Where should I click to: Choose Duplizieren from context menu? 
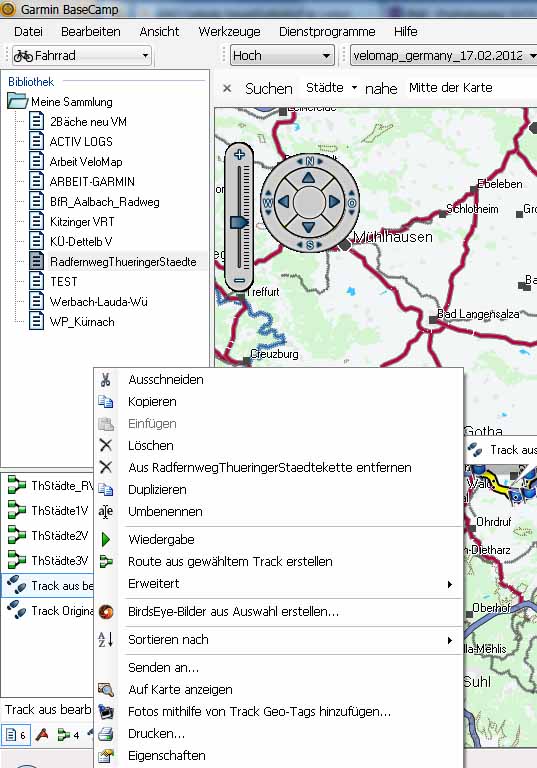278,490
